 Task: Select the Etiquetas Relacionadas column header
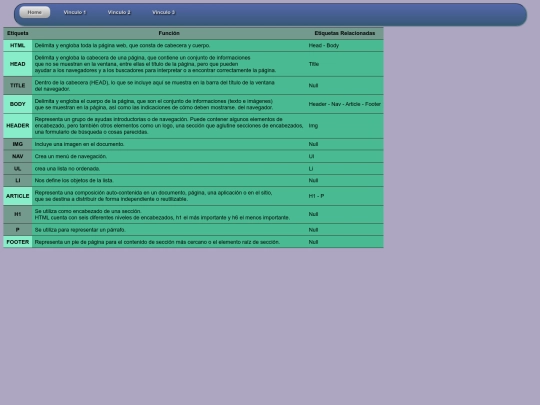345,33
